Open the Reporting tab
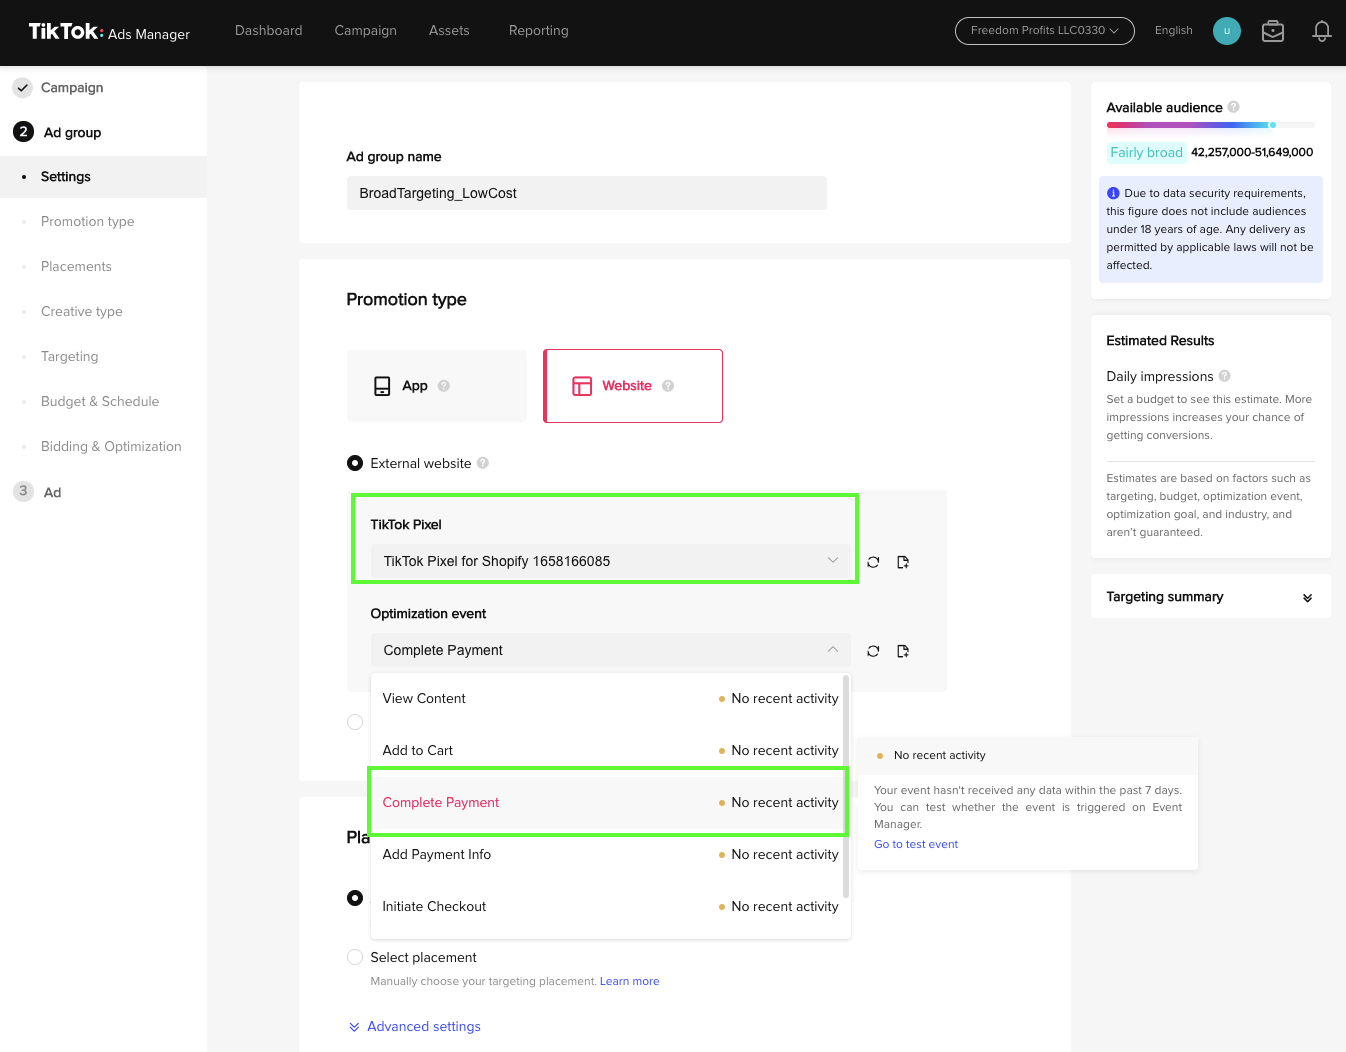This screenshot has height=1052, width=1346. (x=538, y=31)
